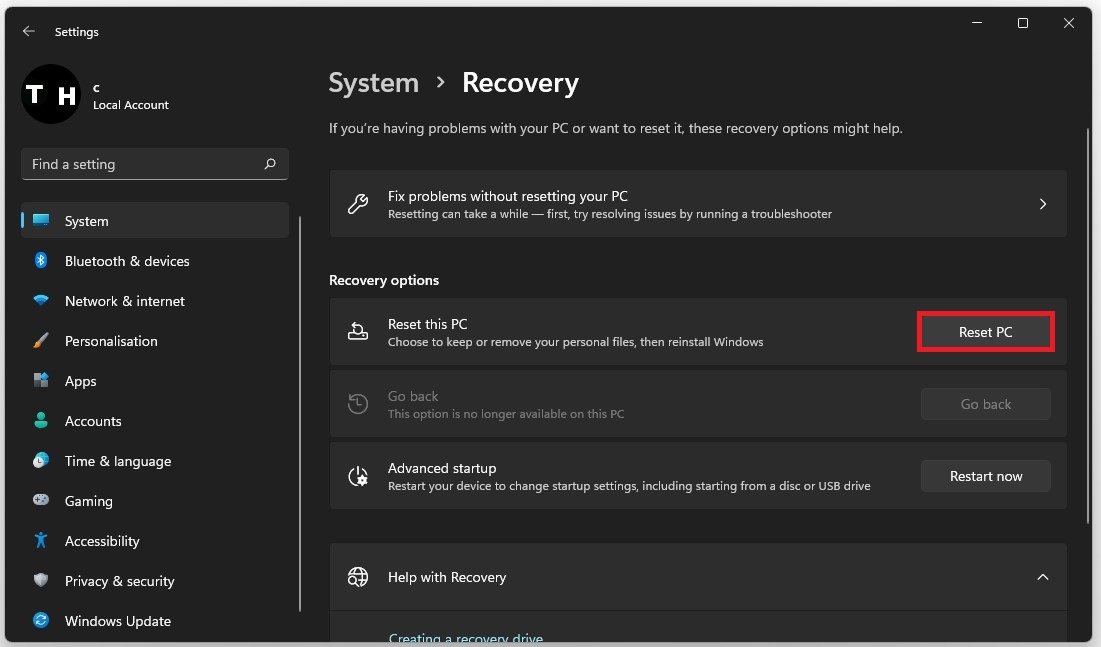Click the Windows Update sync icon
This screenshot has height=647, width=1101.
41,621
